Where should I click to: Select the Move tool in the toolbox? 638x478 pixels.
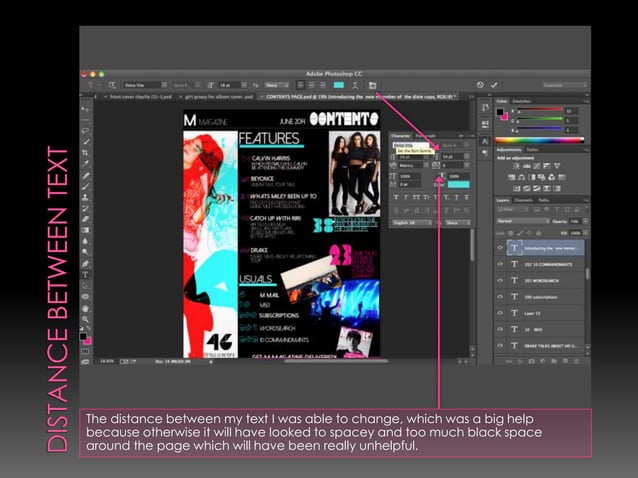pos(85,109)
